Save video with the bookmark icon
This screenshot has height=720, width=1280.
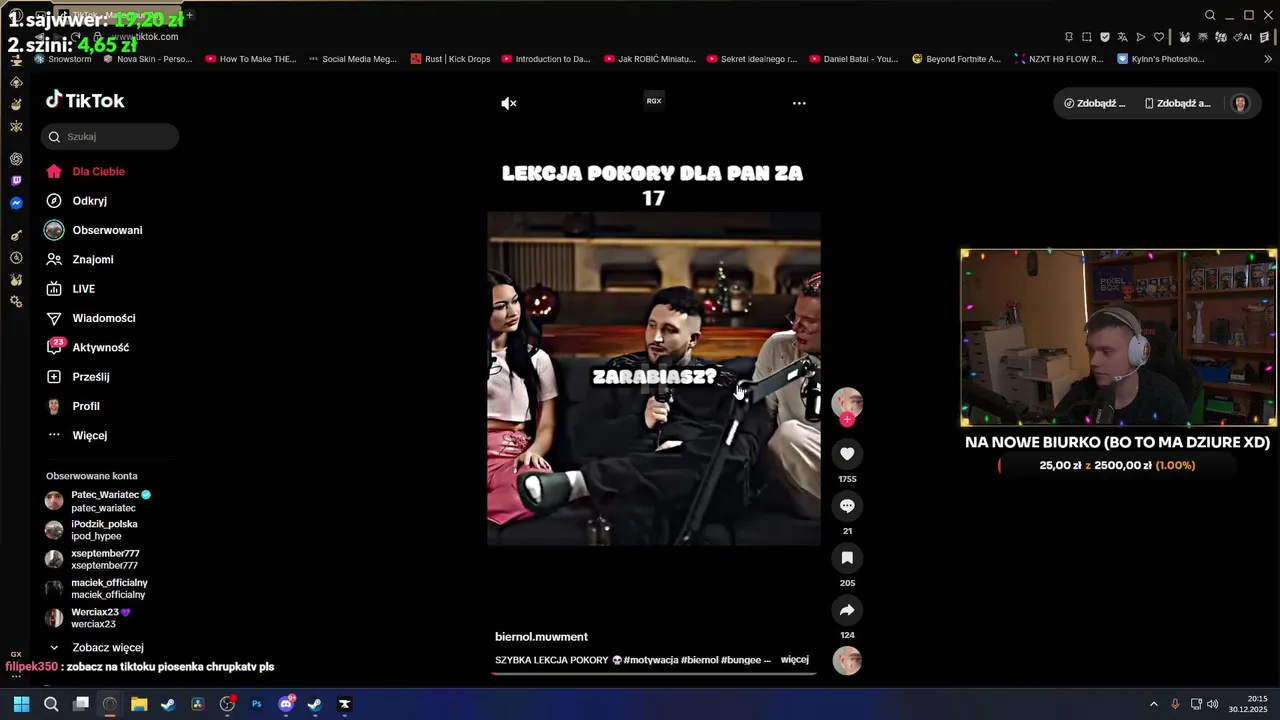pos(847,558)
